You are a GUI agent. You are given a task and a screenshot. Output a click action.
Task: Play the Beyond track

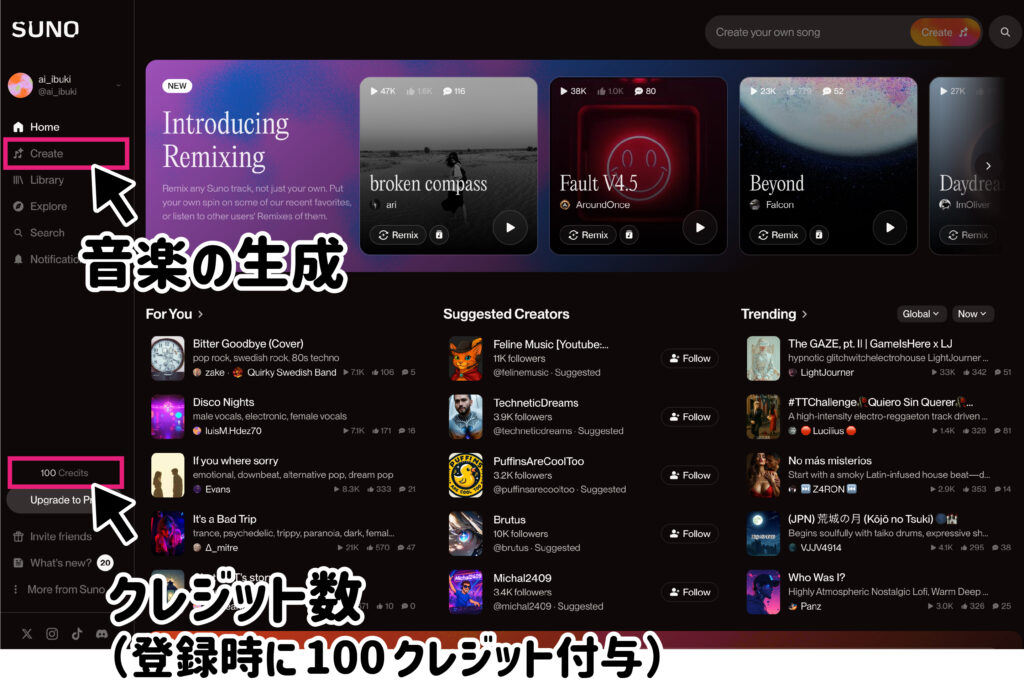889,227
